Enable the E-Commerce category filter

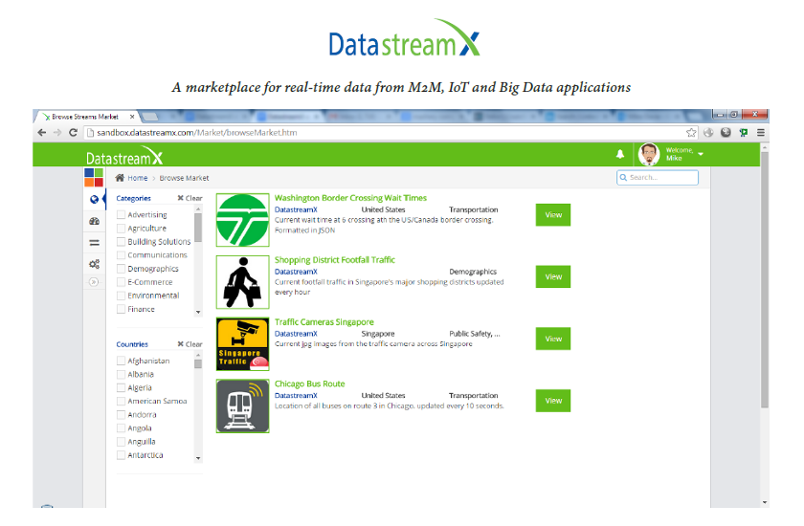[121, 282]
